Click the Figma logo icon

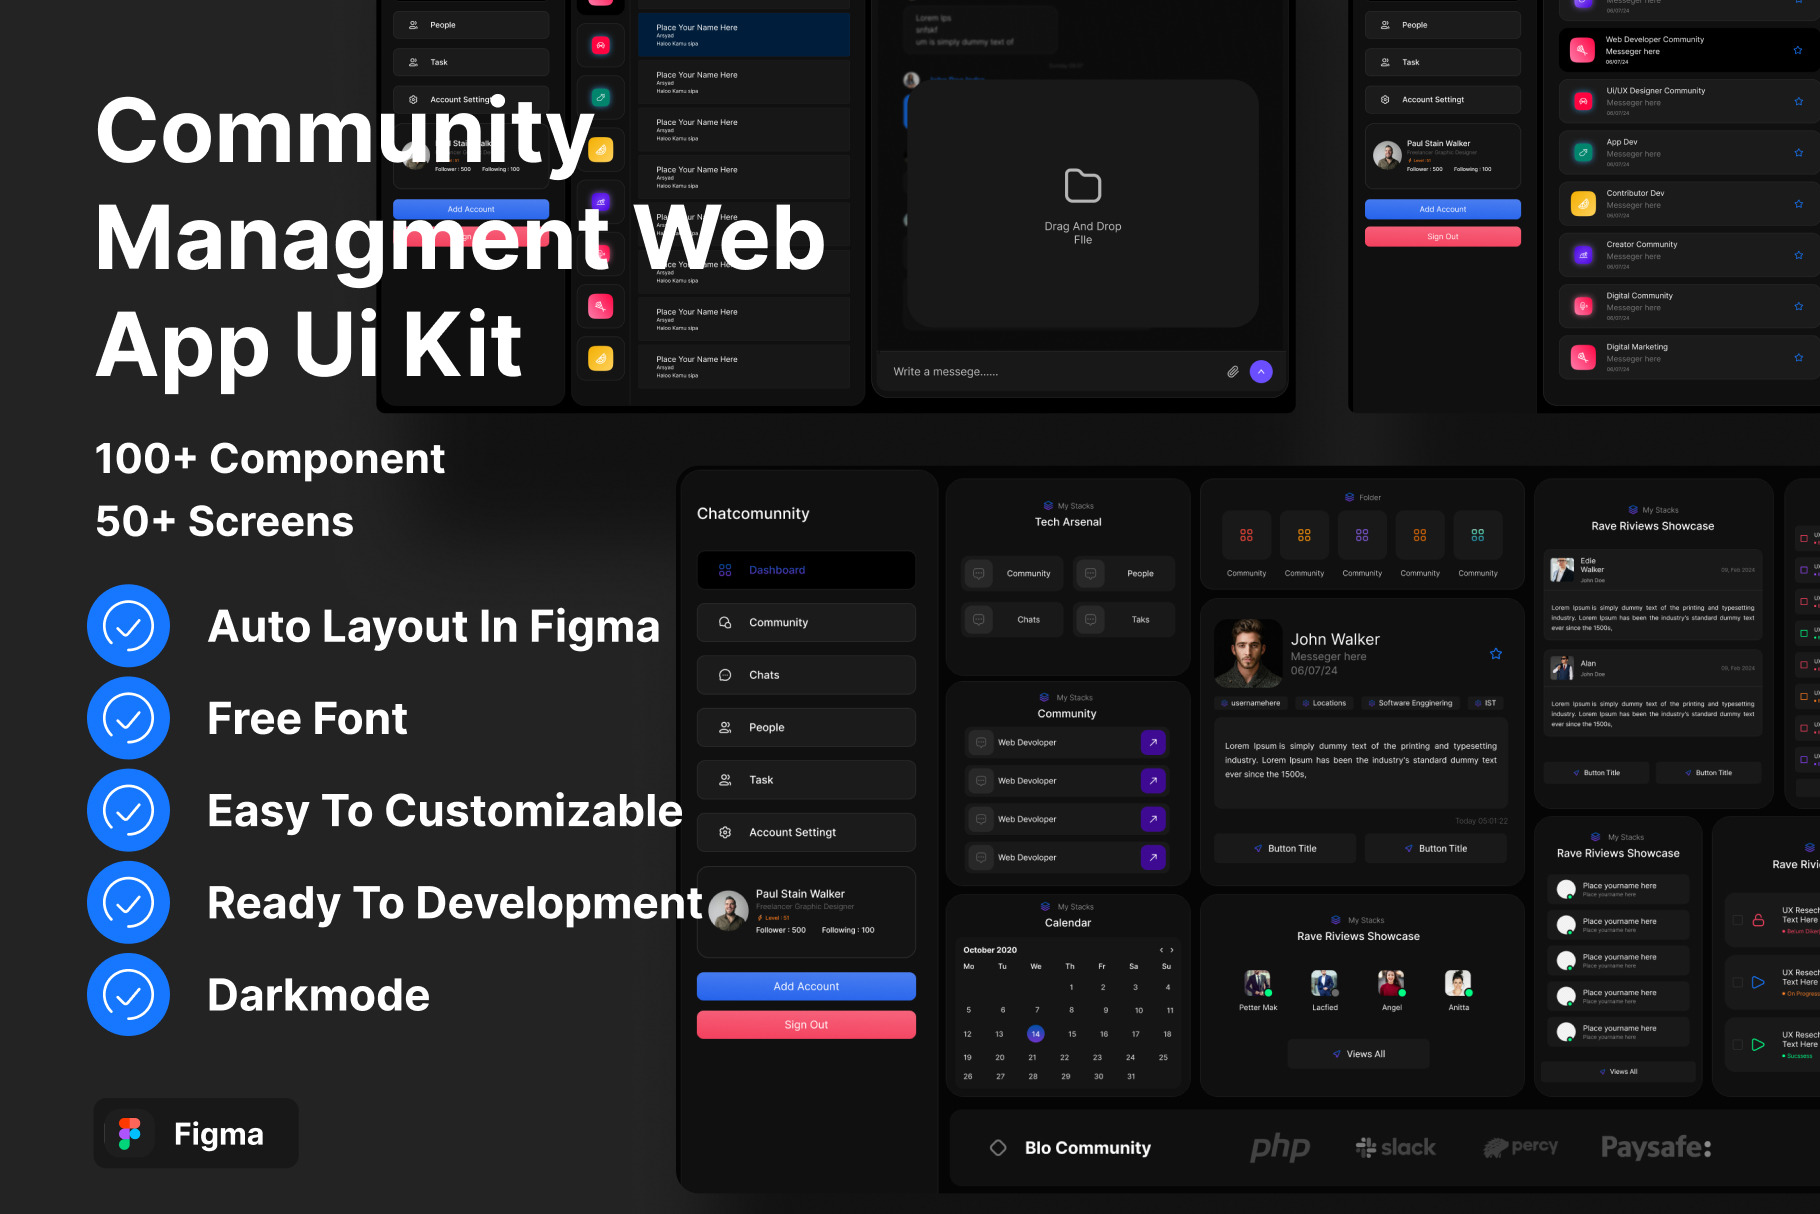[x=130, y=1134]
